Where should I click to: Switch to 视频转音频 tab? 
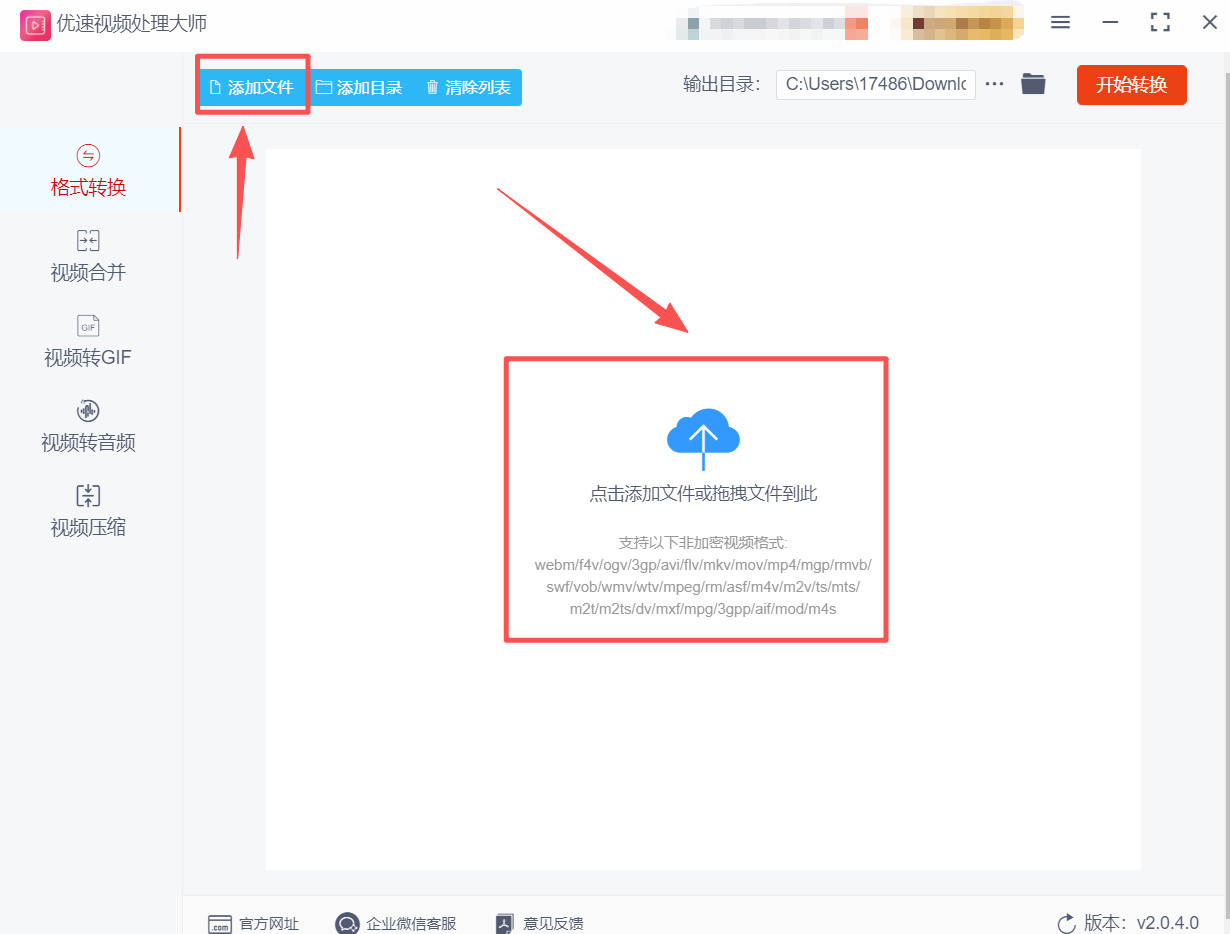(89, 426)
